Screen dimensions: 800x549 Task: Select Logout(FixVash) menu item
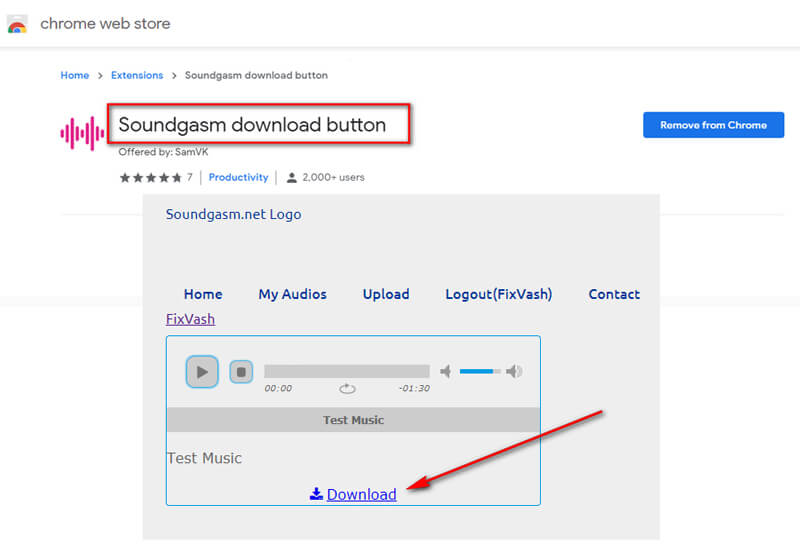[498, 294]
